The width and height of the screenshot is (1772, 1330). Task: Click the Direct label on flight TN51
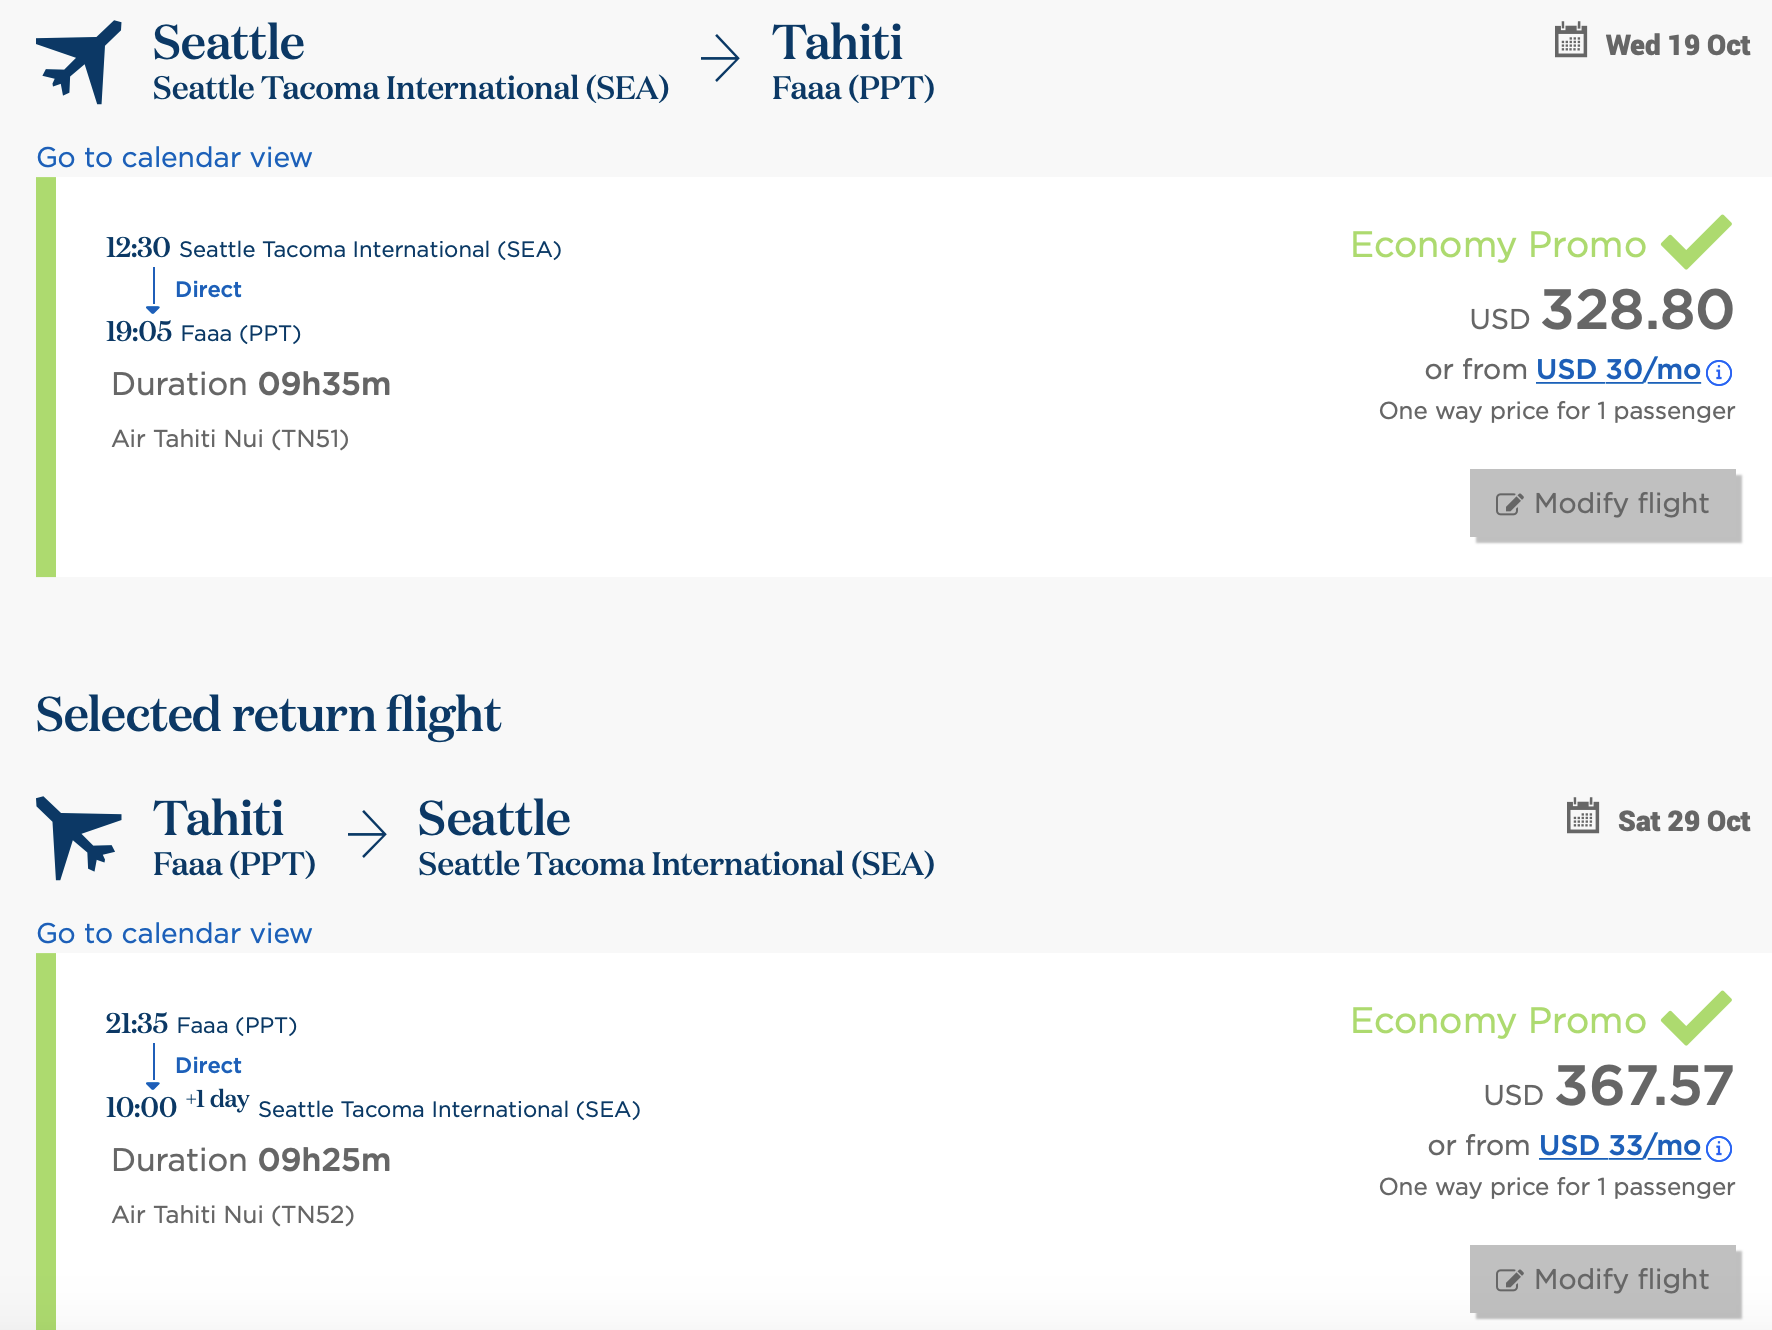point(208,290)
